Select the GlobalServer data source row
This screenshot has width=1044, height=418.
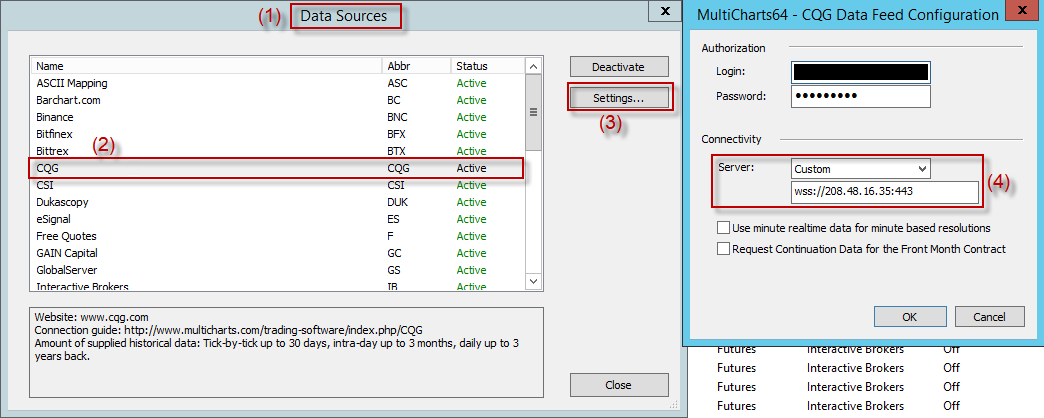(278, 270)
